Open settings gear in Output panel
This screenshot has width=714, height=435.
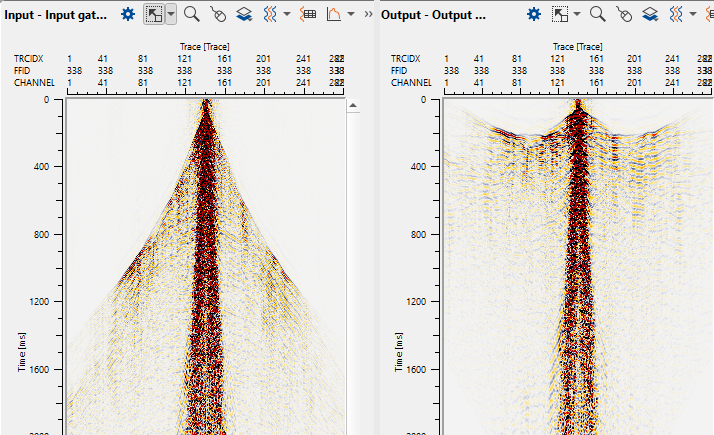(534, 14)
